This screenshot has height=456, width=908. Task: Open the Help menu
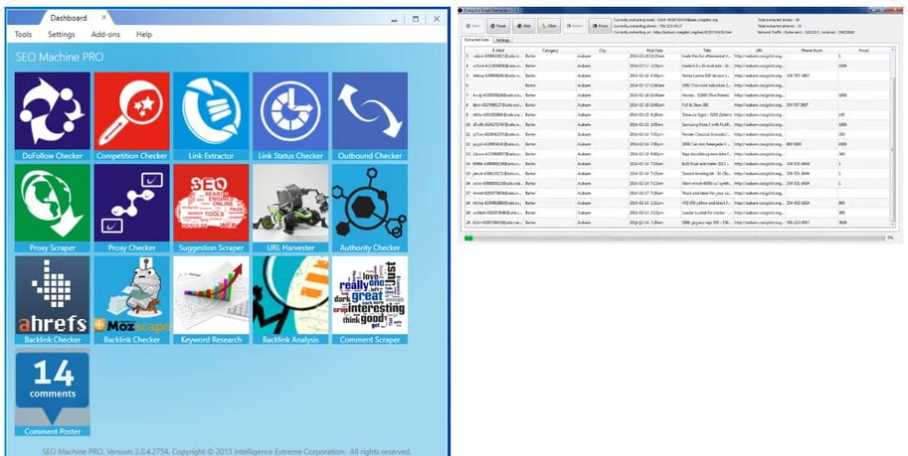[x=144, y=34]
